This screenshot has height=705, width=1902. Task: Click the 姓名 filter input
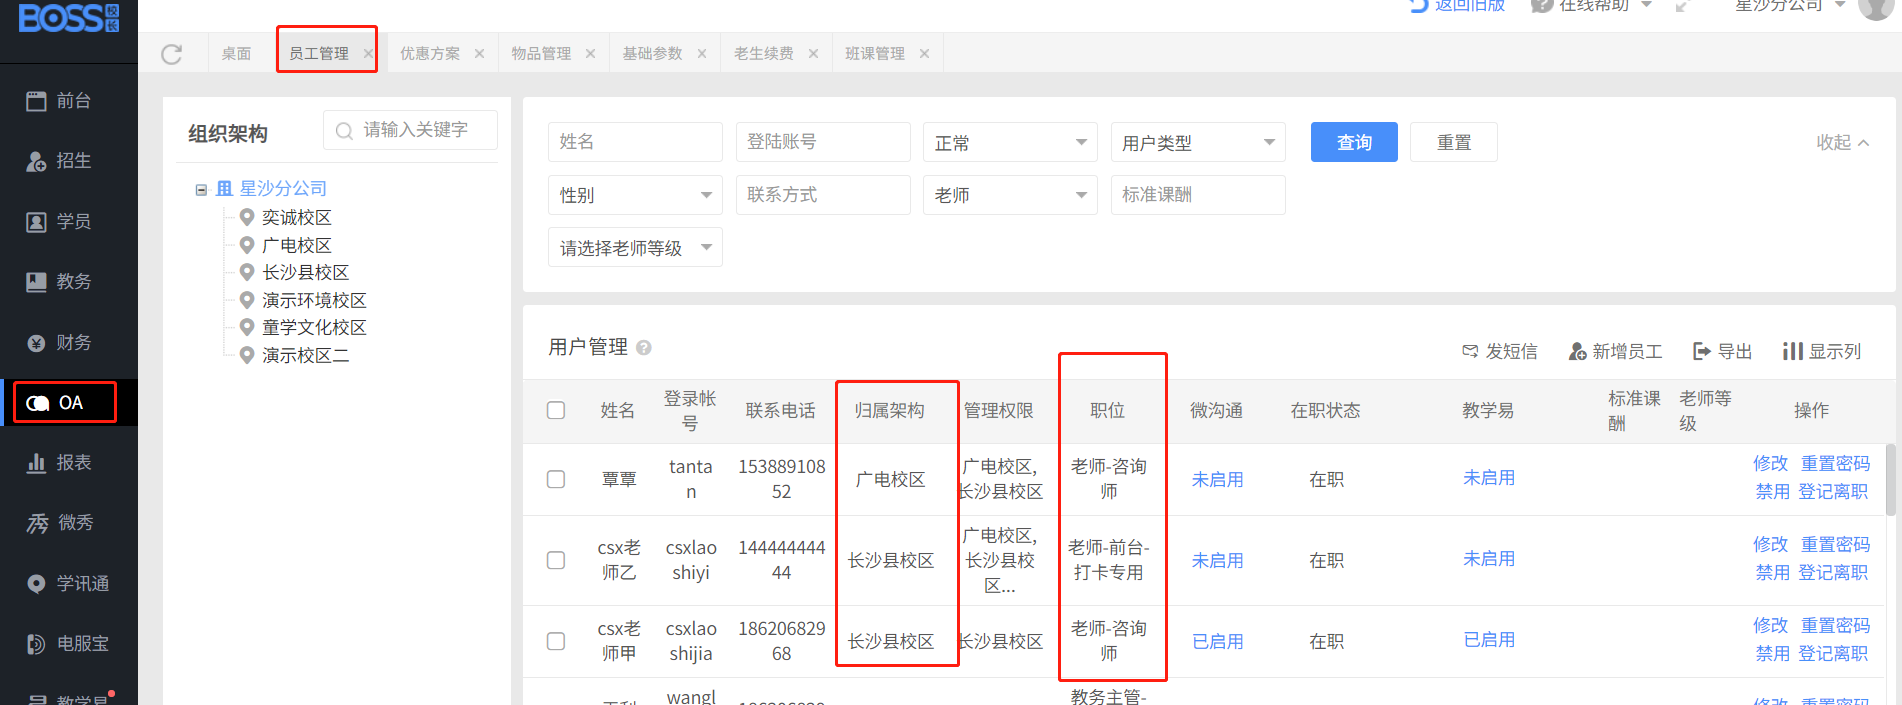635,142
